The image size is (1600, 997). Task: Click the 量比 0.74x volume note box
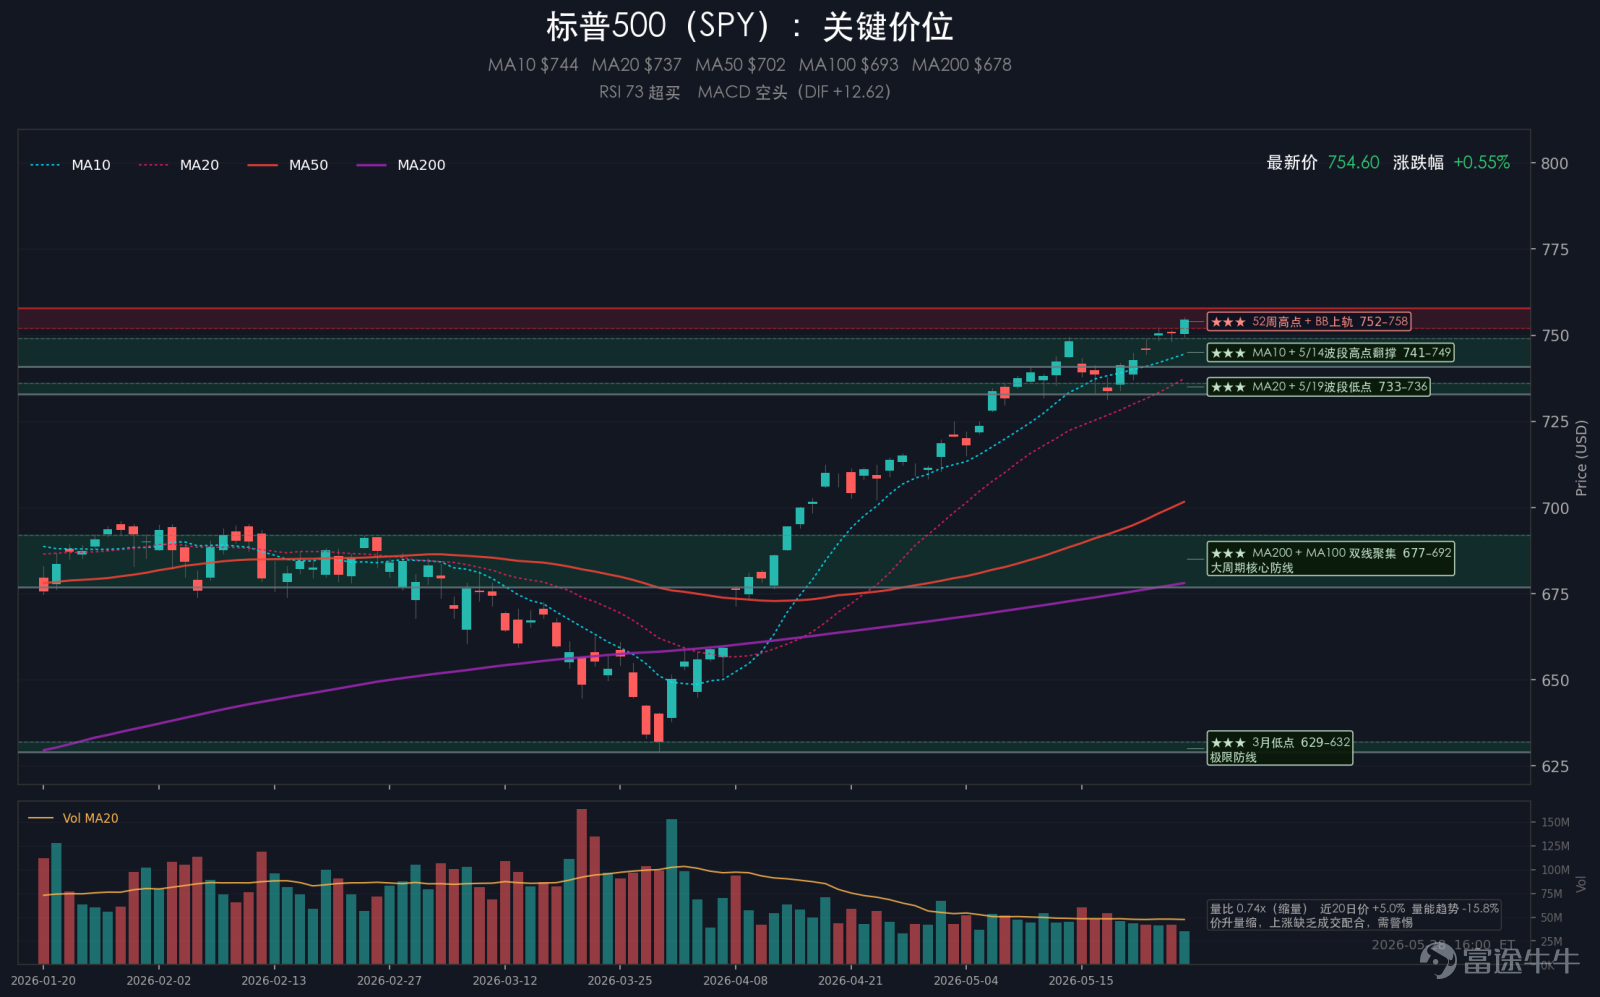(x=1355, y=915)
